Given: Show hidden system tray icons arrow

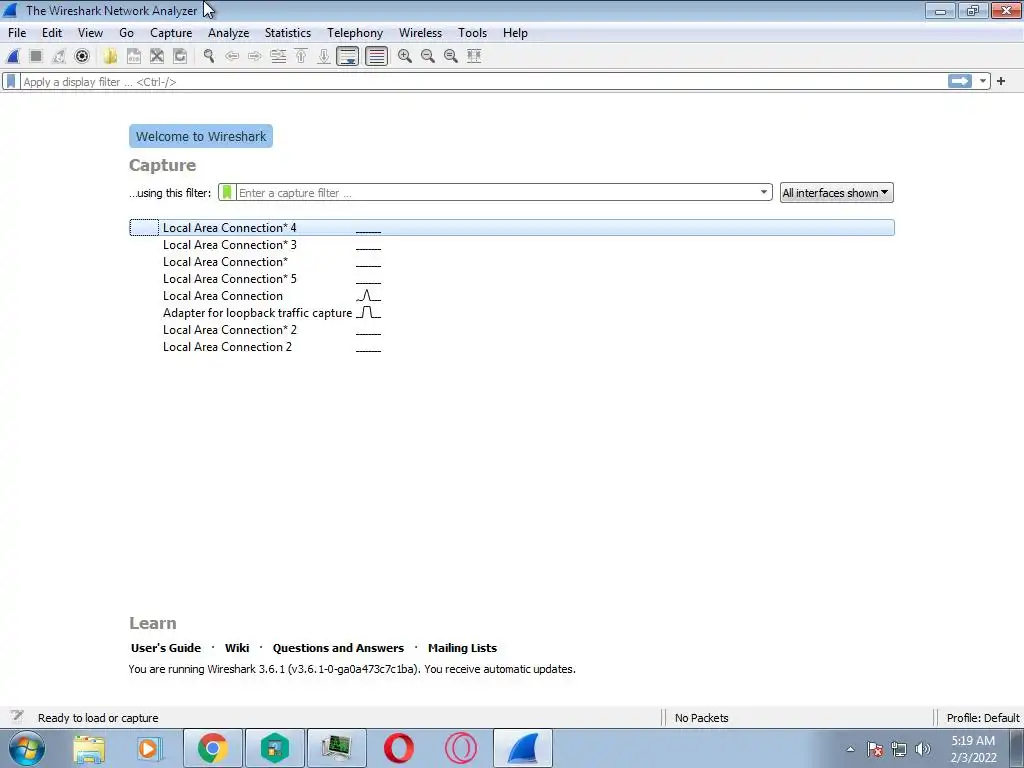Looking at the screenshot, I should (x=850, y=749).
